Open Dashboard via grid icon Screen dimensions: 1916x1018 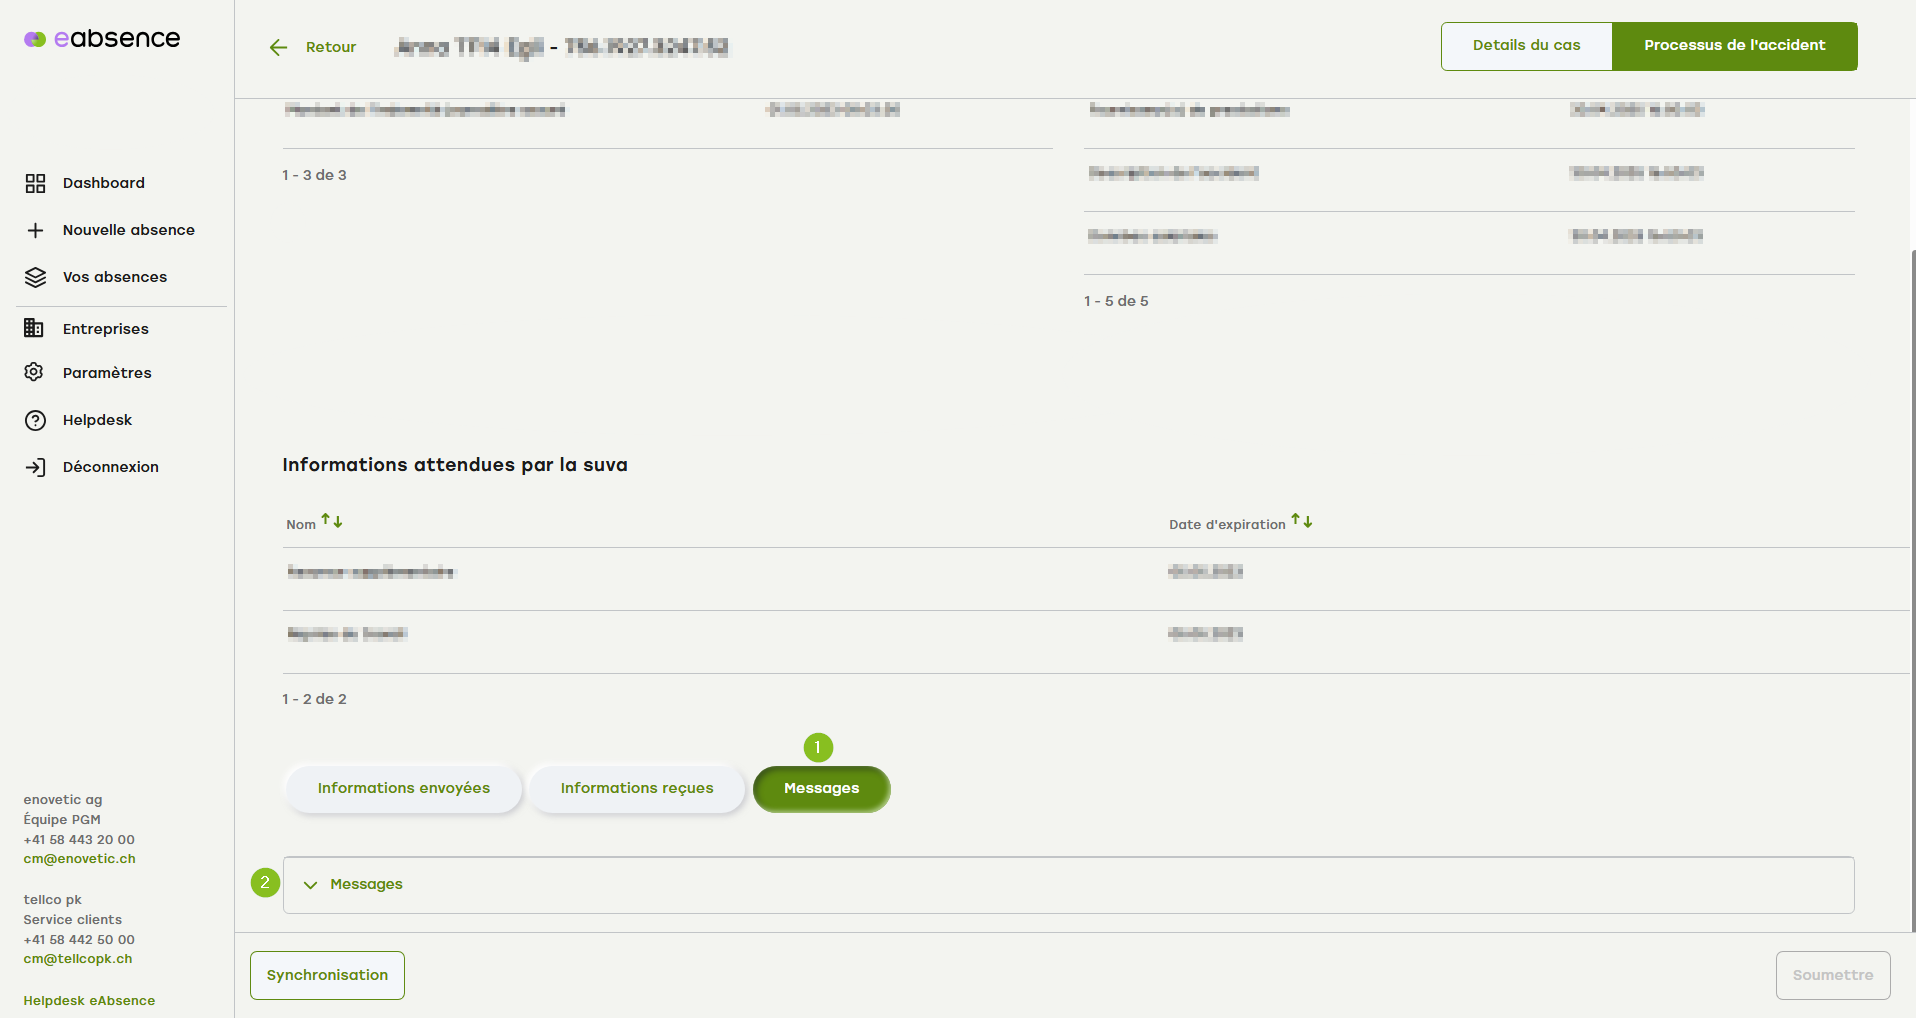(35, 183)
